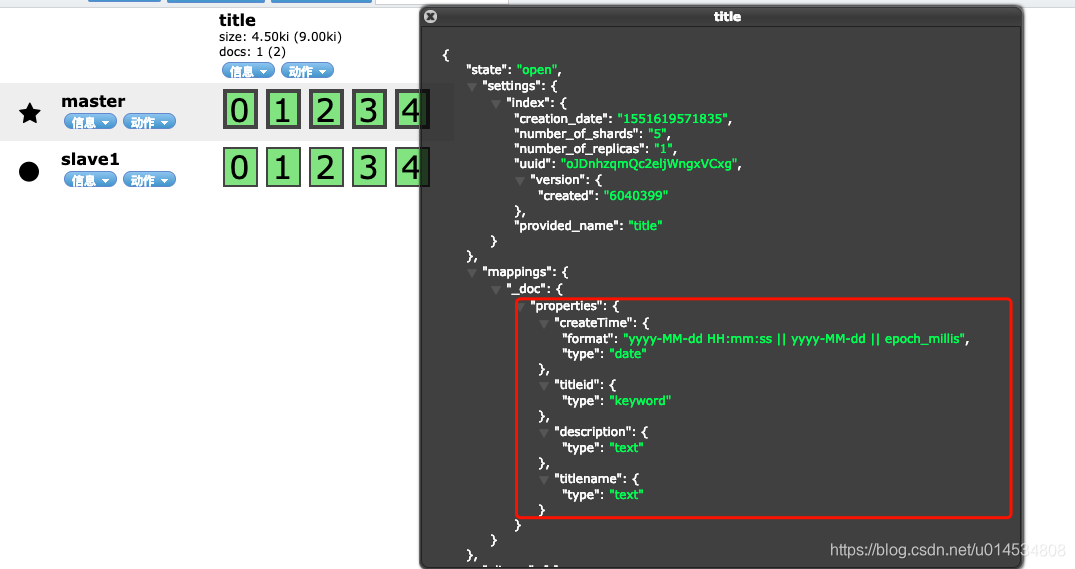Click the master node star icon
This screenshot has height=569, width=1075.
[x=29, y=112]
